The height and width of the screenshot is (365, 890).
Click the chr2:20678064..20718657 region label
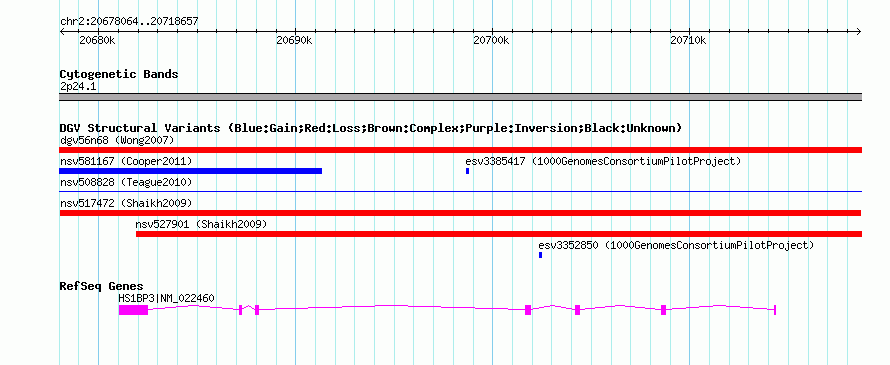click(129, 22)
